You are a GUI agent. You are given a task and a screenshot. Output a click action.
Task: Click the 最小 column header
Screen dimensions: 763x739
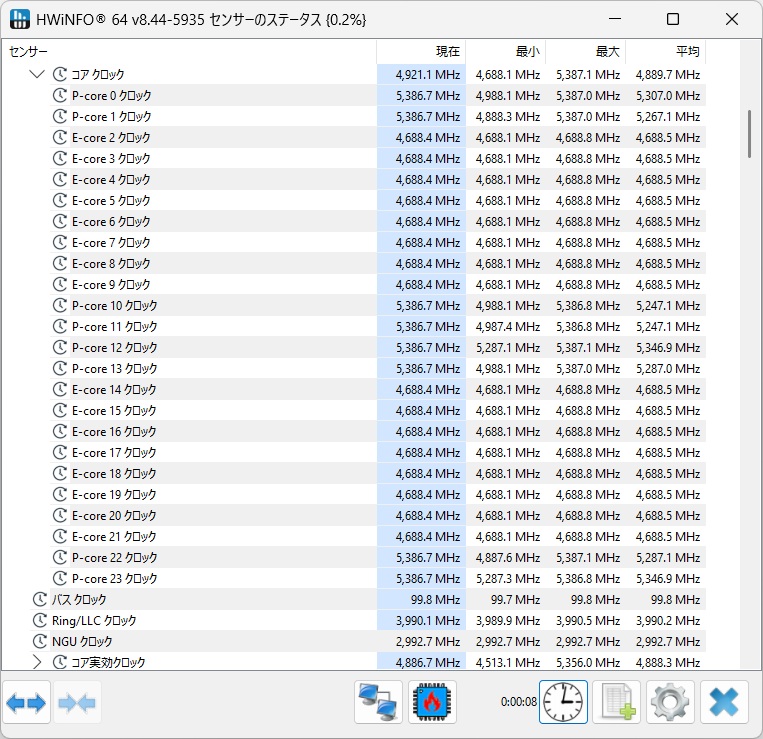click(x=506, y=52)
